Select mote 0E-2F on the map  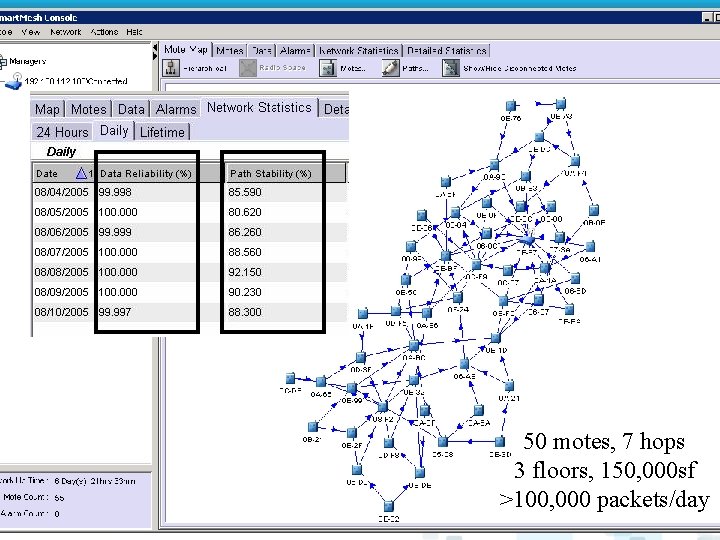click(352, 433)
